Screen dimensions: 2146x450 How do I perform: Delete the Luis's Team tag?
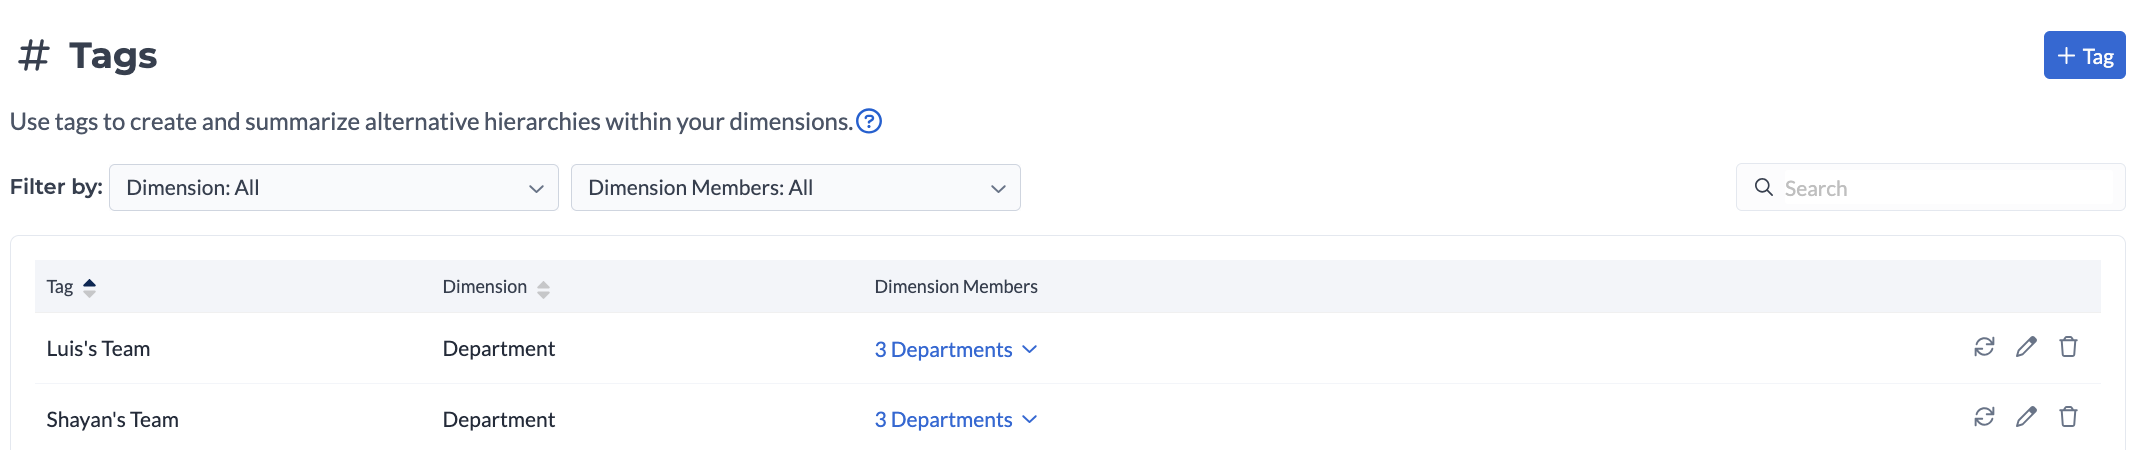tap(2068, 347)
